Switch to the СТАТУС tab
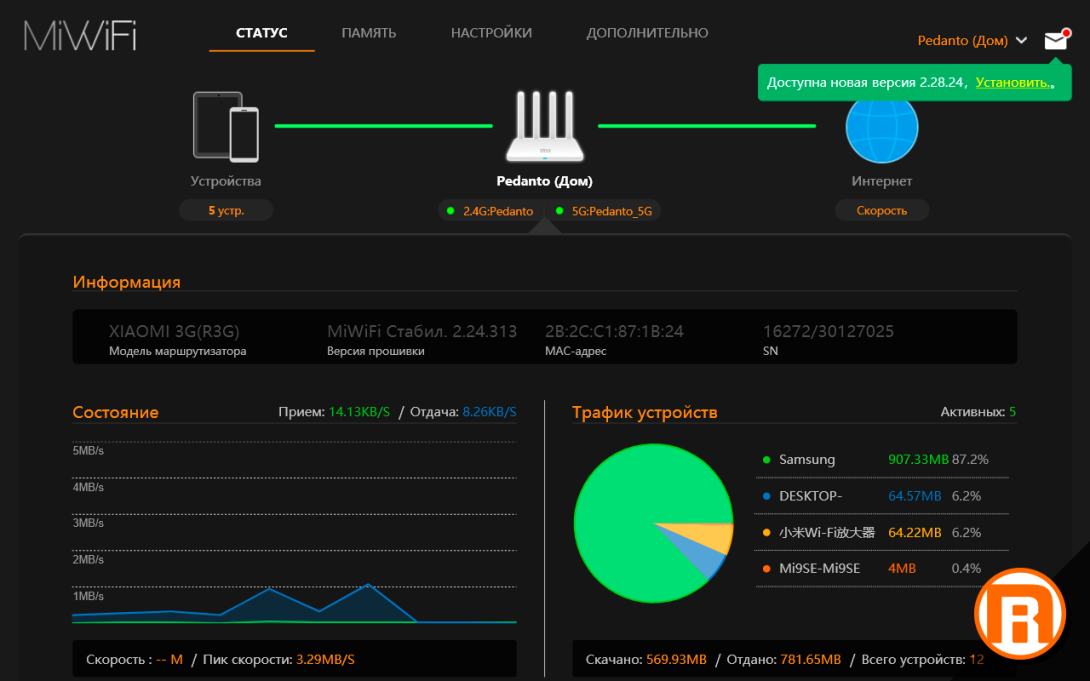This screenshot has height=681, width=1090. [x=261, y=33]
